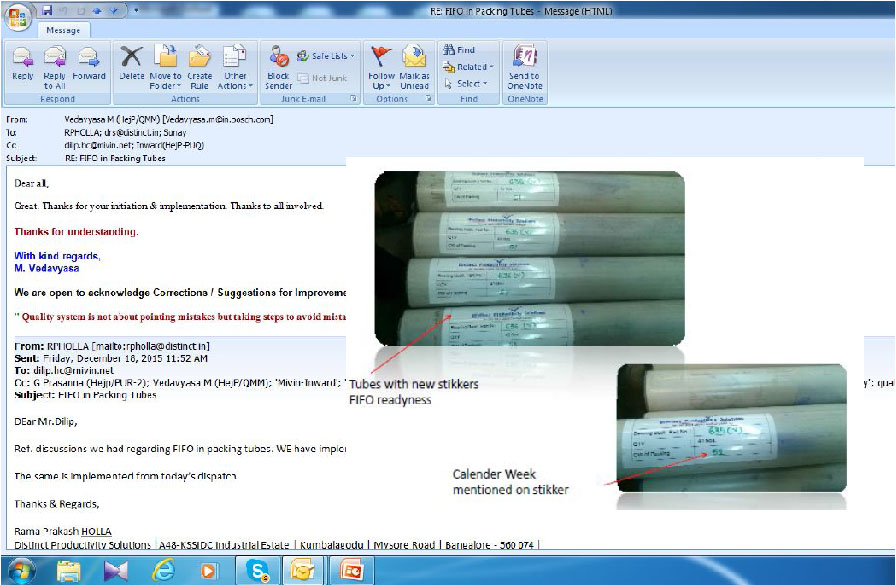Open Visual Studio from the taskbar
The width and height of the screenshot is (896, 585).
coord(116,571)
